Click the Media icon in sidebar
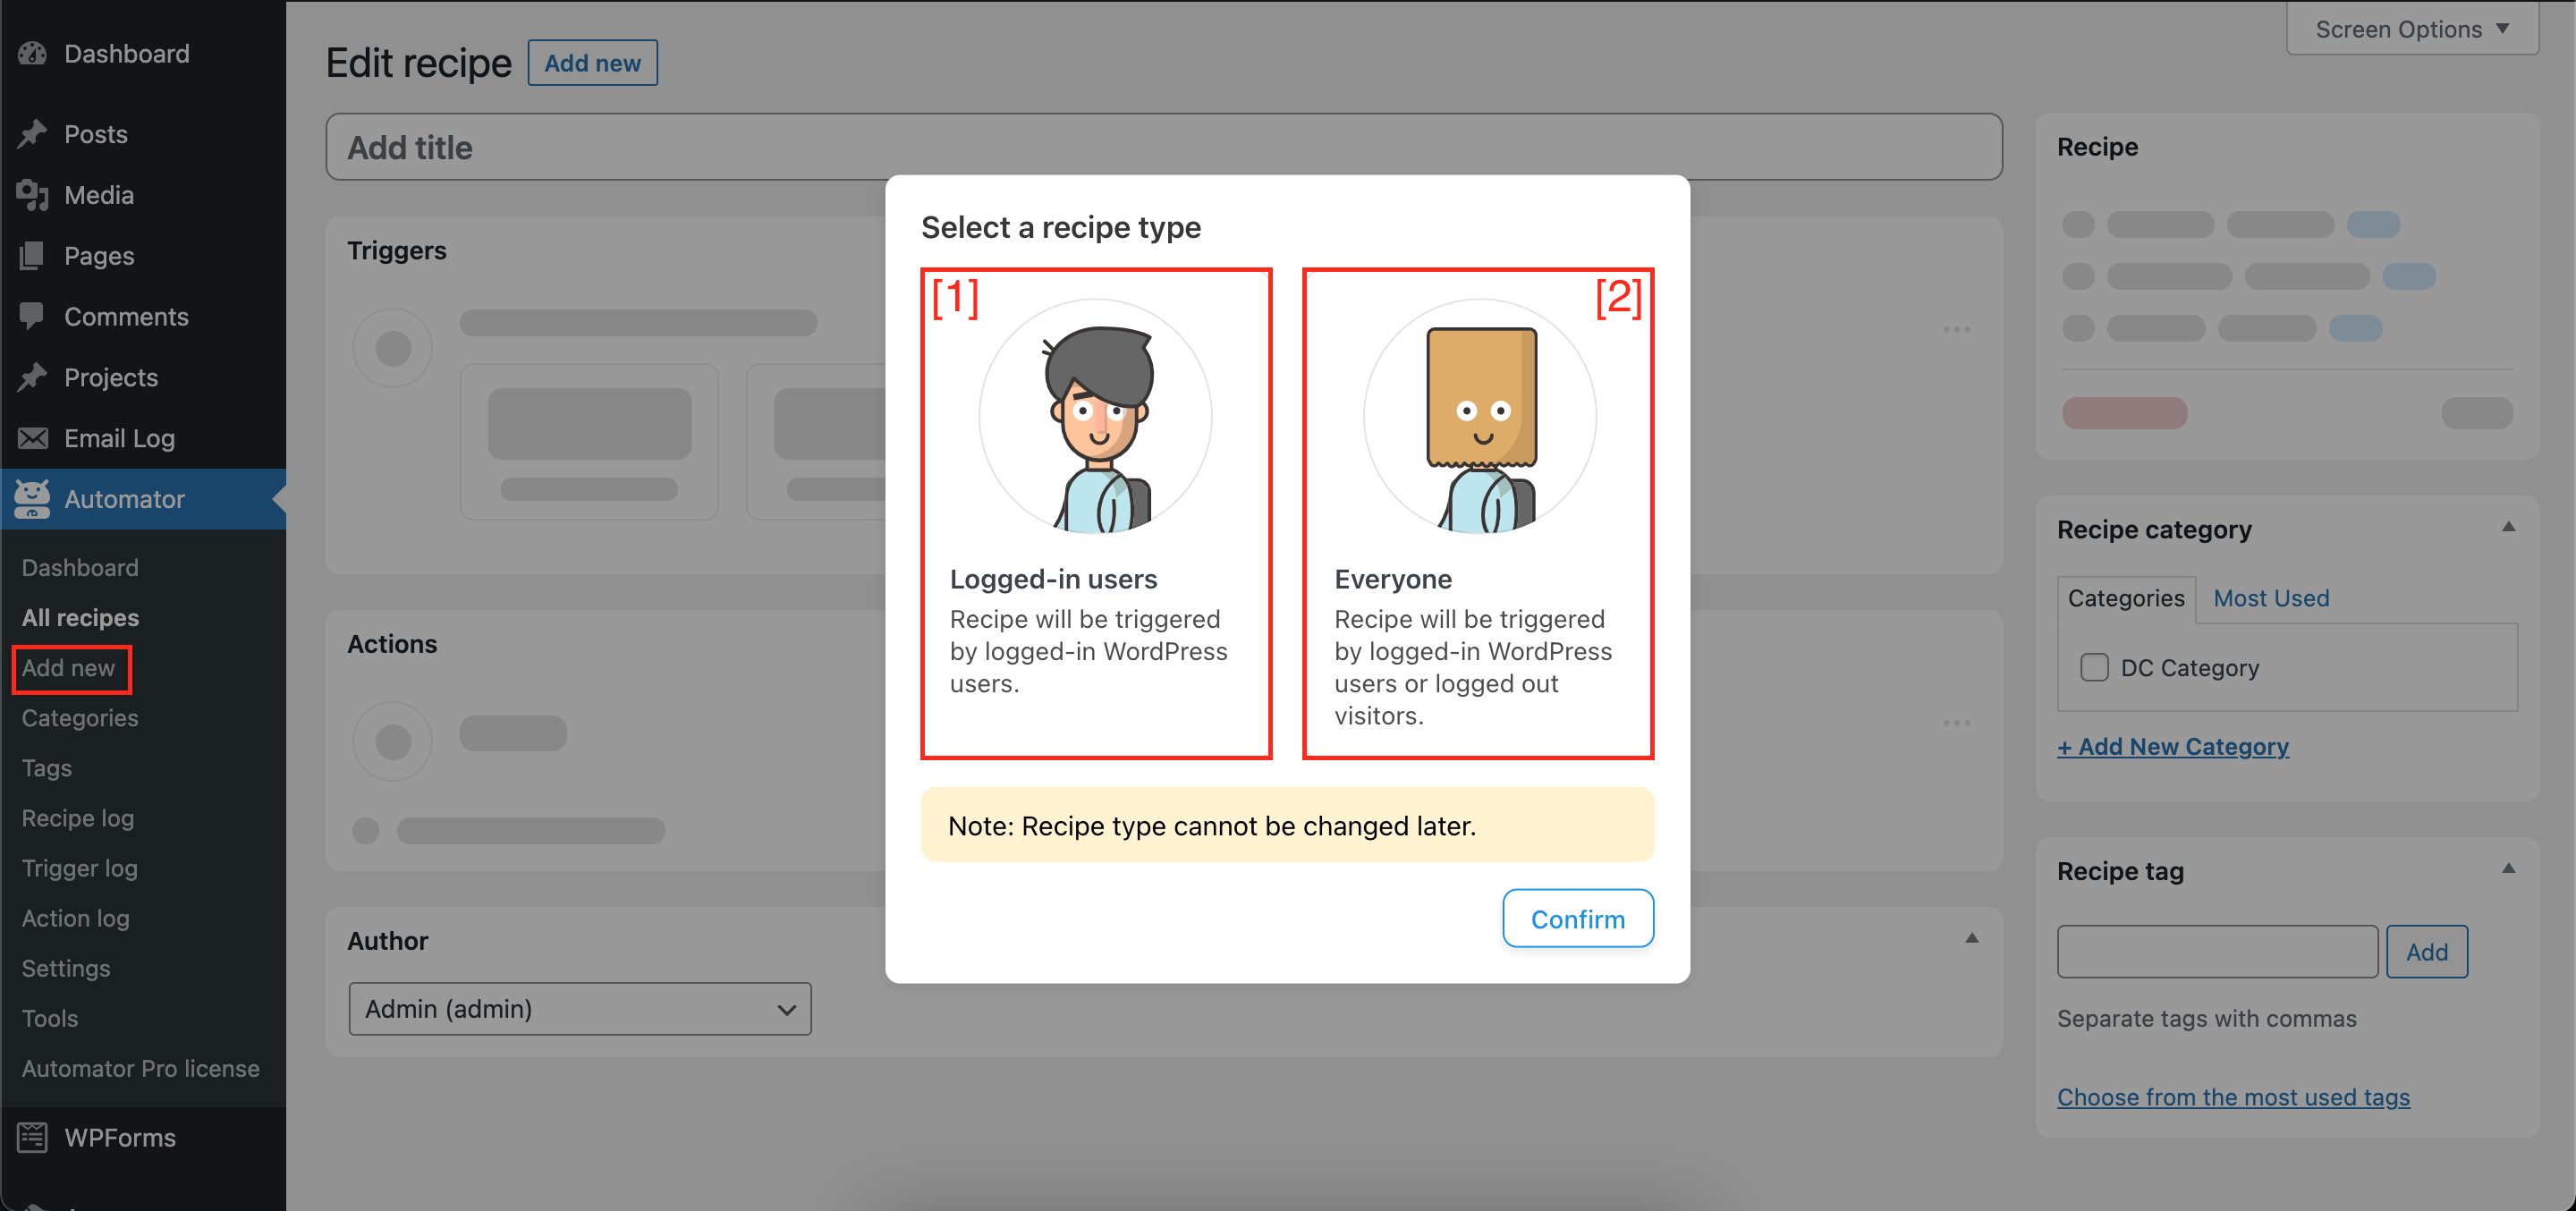Screen dimensions: 2576x1211 pyautogui.click(x=32, y=195)
